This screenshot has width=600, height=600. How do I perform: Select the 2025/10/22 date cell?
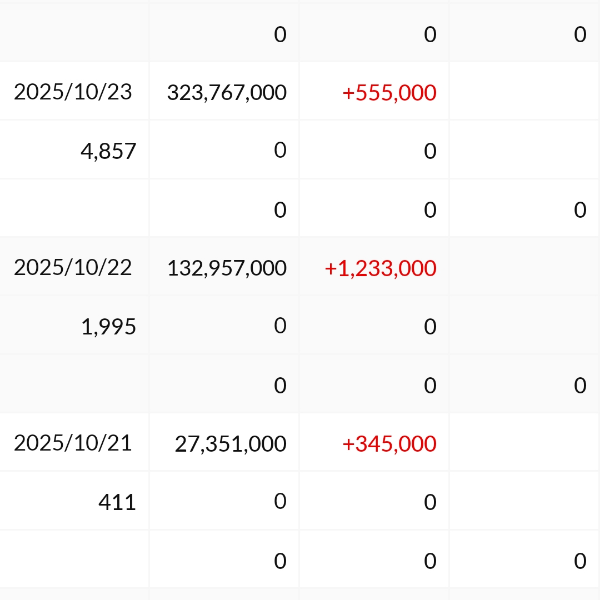73,267
